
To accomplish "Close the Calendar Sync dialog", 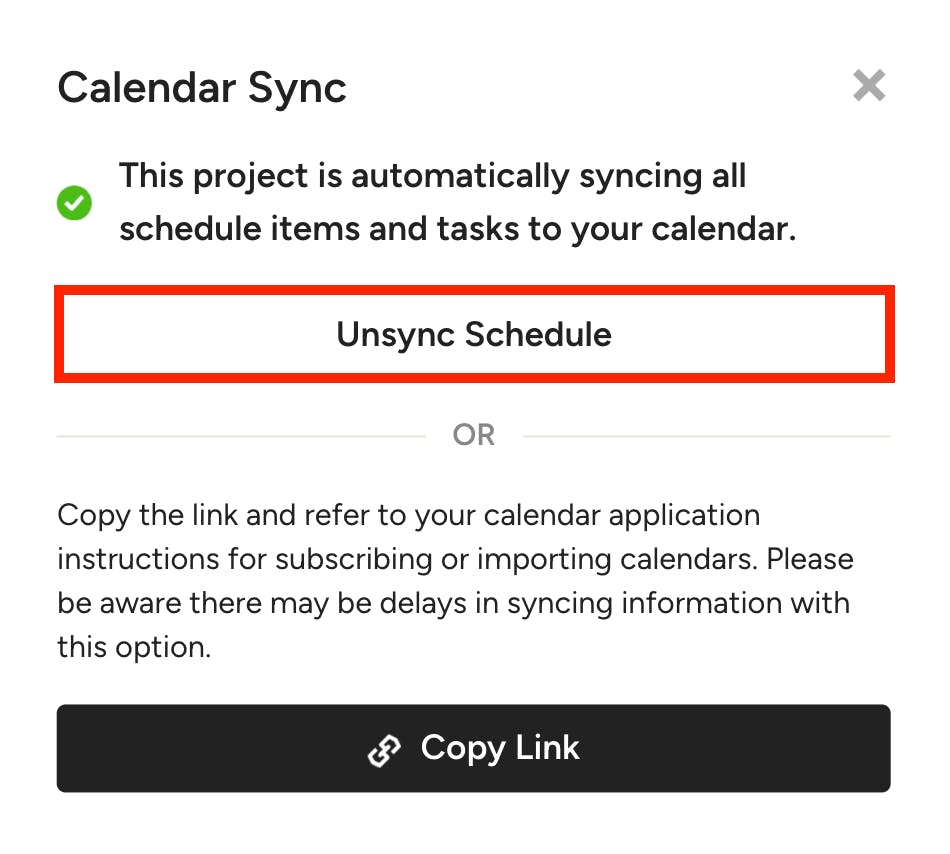I will click(x=869, y=86).
